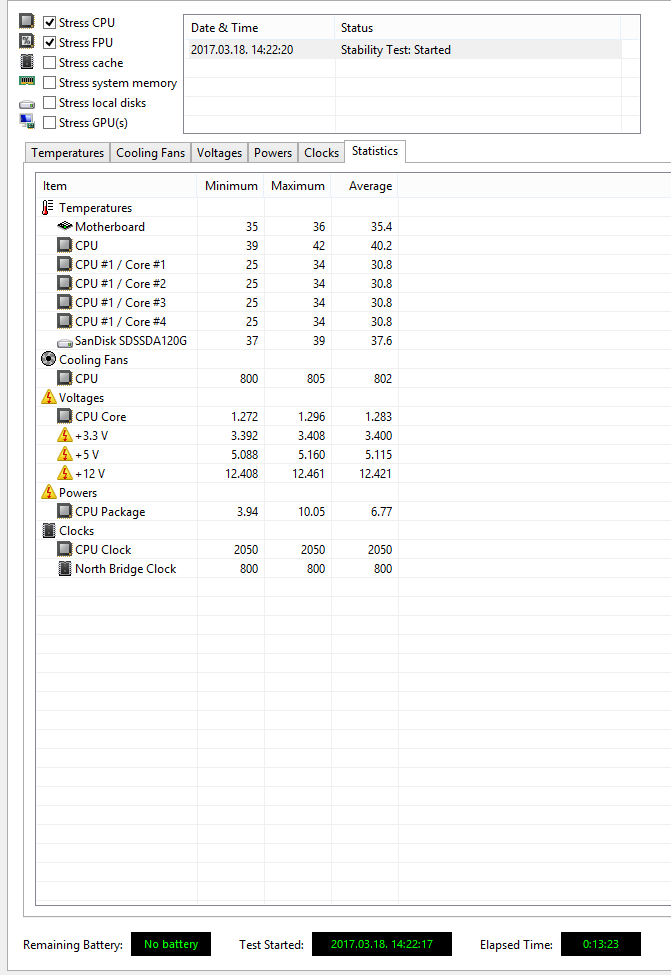The image size is (671, 975).
Task: Click the +12 V maximum value 12.461
Action: click(308, 474)
